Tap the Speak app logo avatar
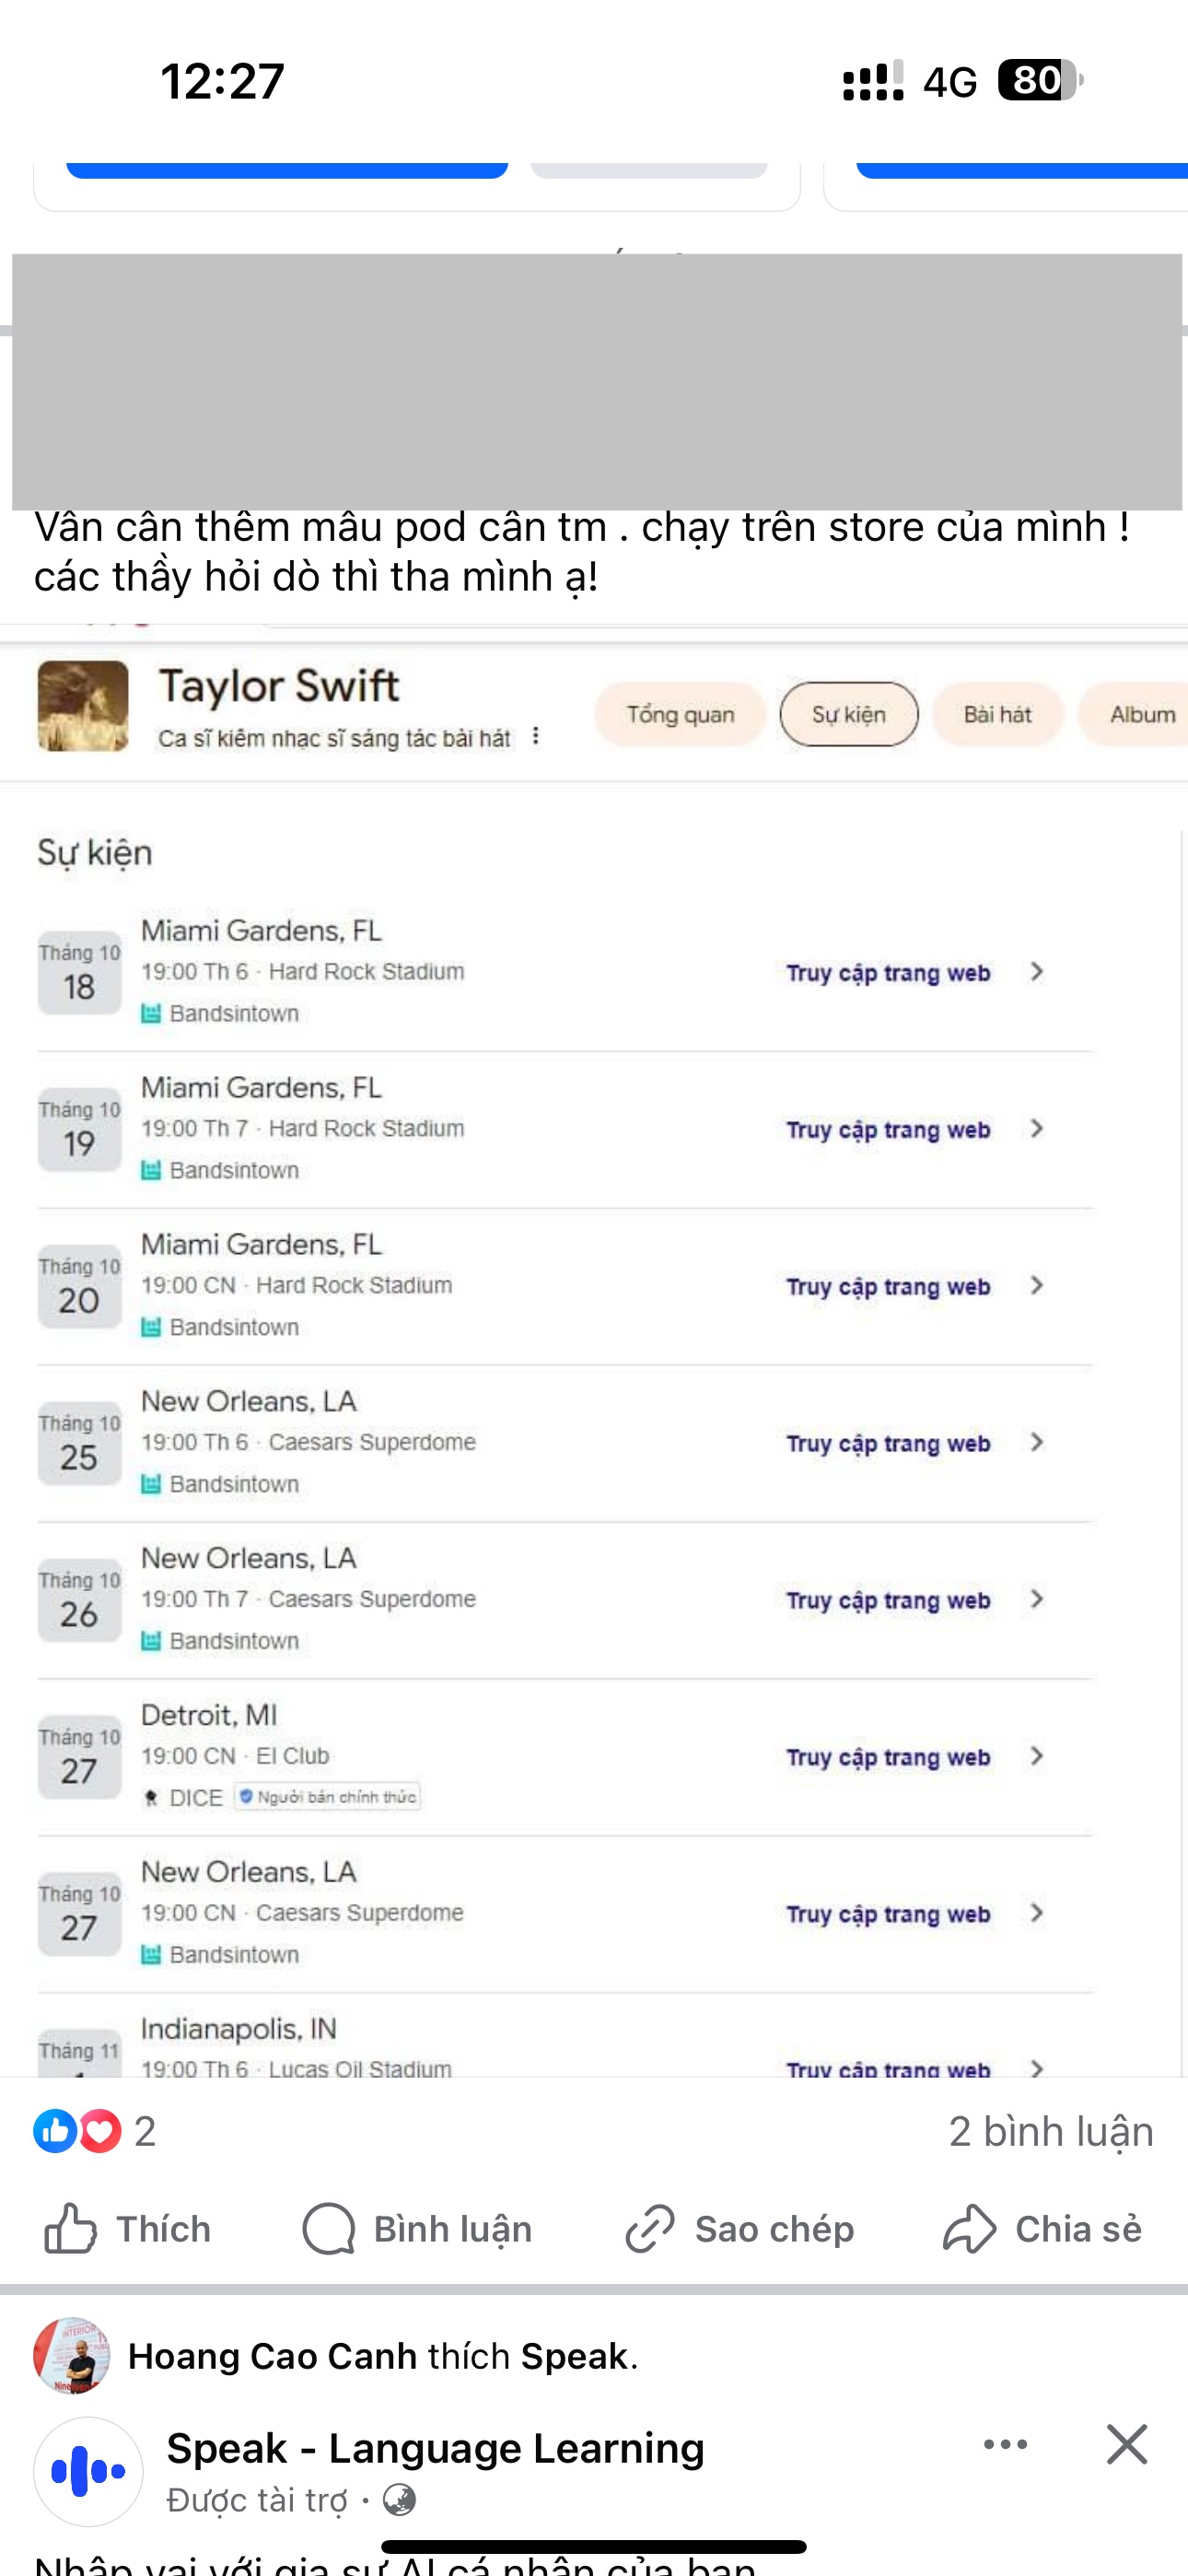This screenshot has height=2576, width=1188. pos(88,2471)
